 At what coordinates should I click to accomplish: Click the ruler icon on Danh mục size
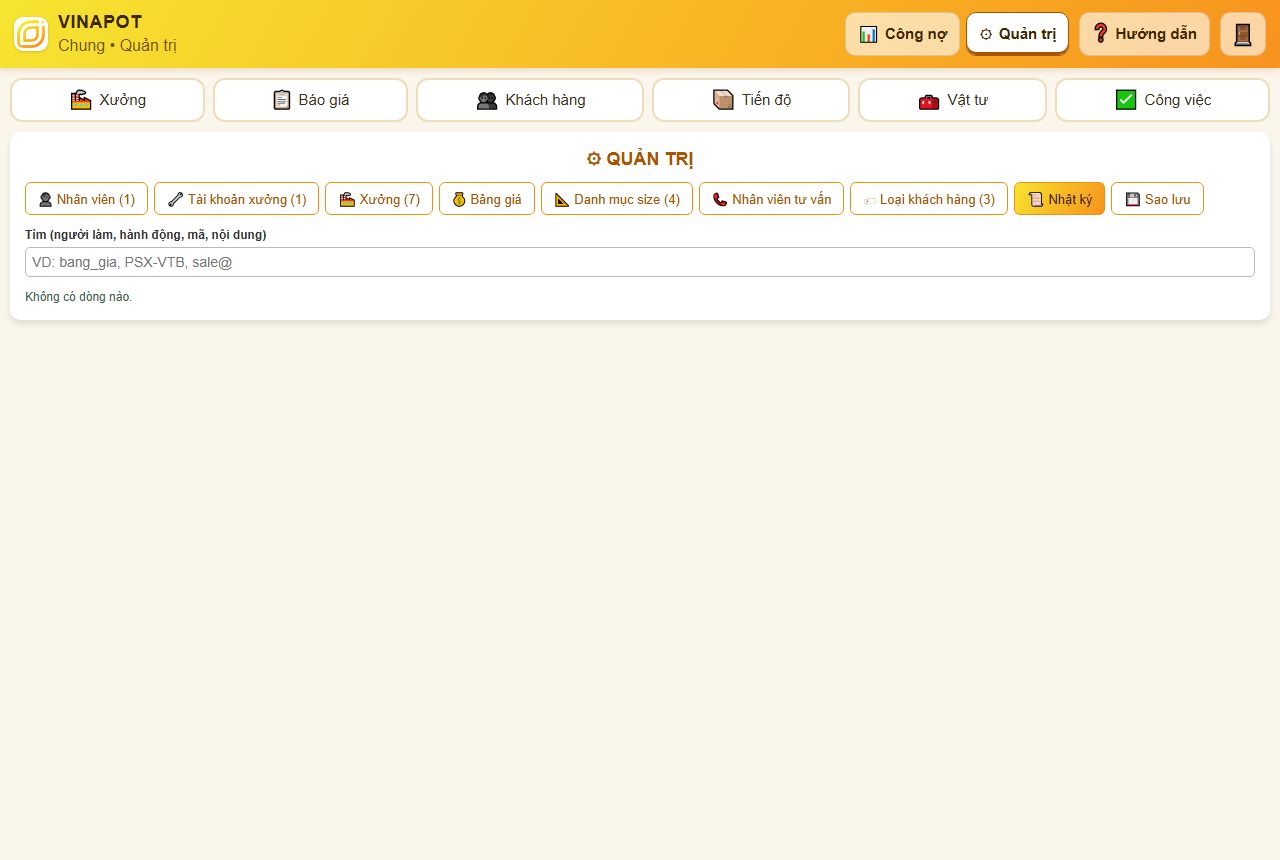pos(562,200)
